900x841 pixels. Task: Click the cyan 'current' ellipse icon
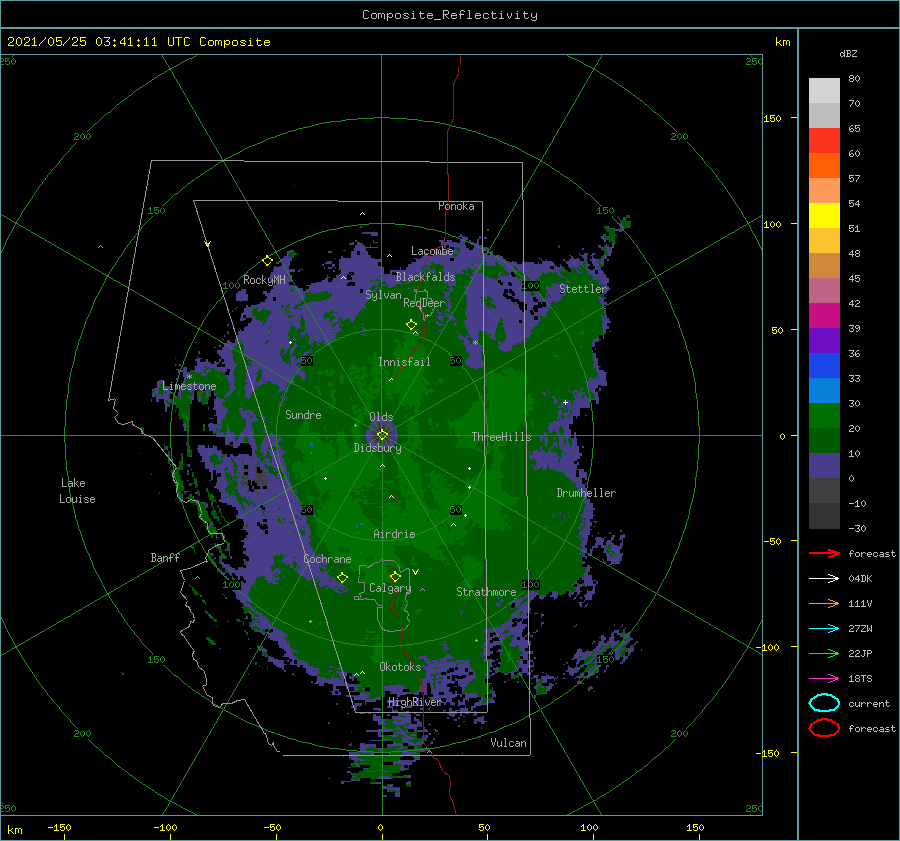click(x=824, y=703)
